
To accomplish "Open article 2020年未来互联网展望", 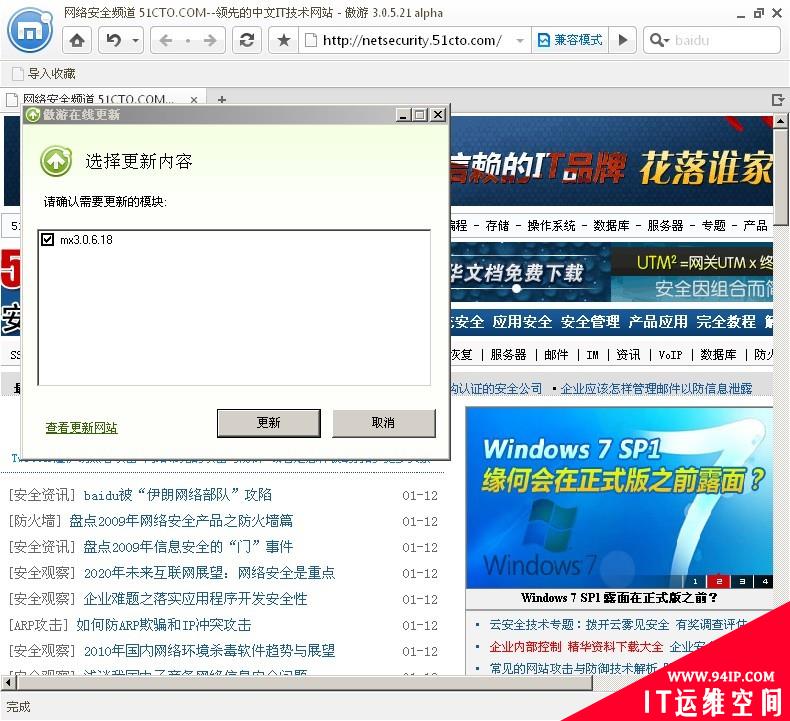I will [209, 573].
